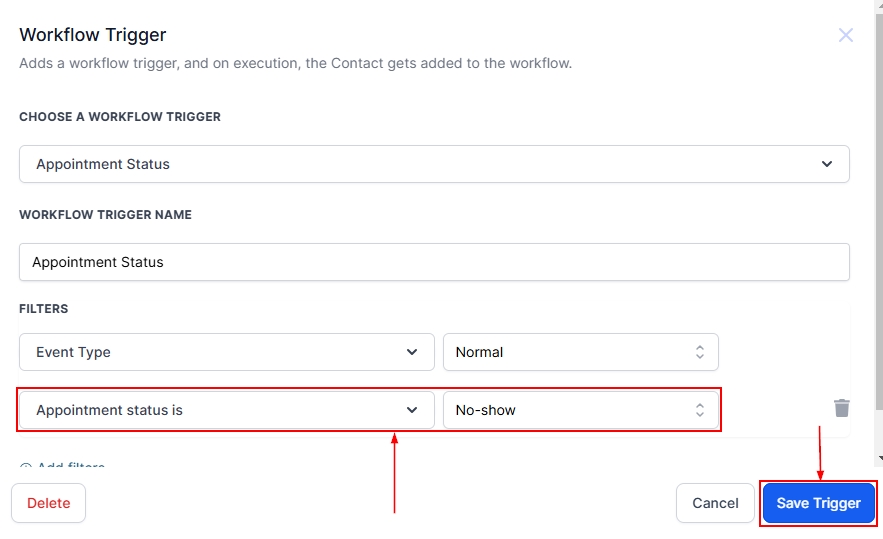Expand the Normal value dropdown

(x=580, y=352)
